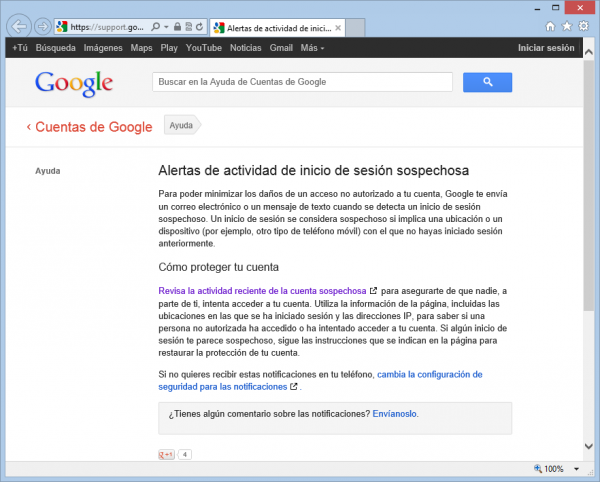The height and width of the screenshot is (482, 600).
Task: Open the address bar autocomplete dropdown arrow
Action: [166, 27]
